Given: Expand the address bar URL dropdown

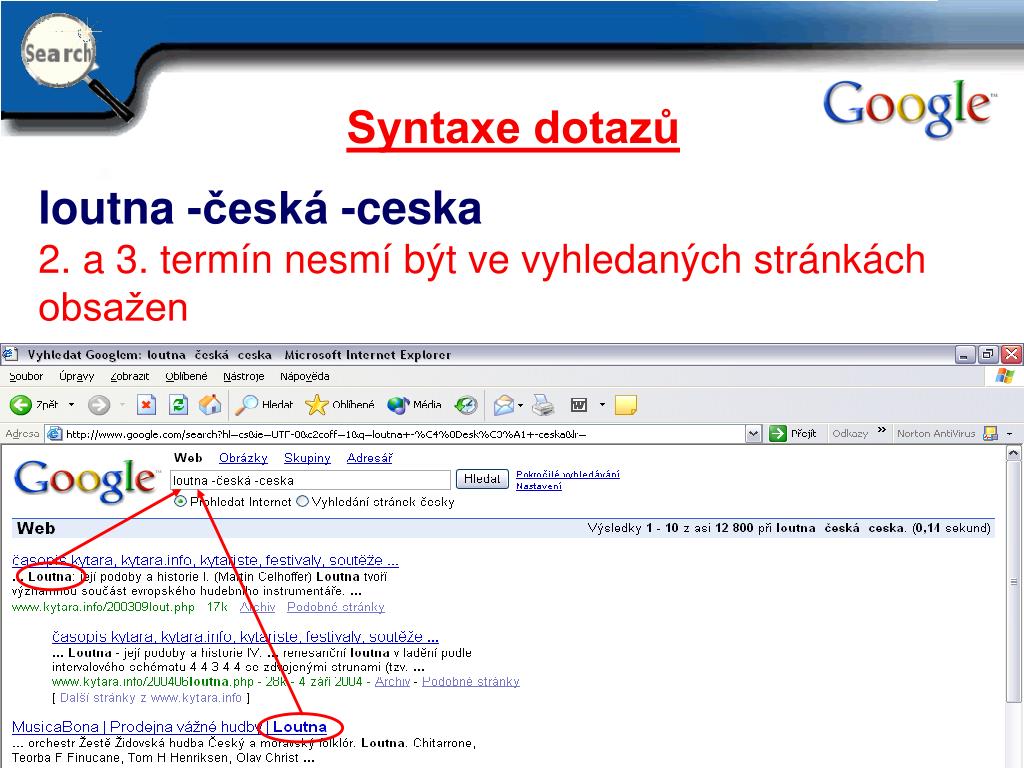Looking at the screenshot, I should 754,434.
